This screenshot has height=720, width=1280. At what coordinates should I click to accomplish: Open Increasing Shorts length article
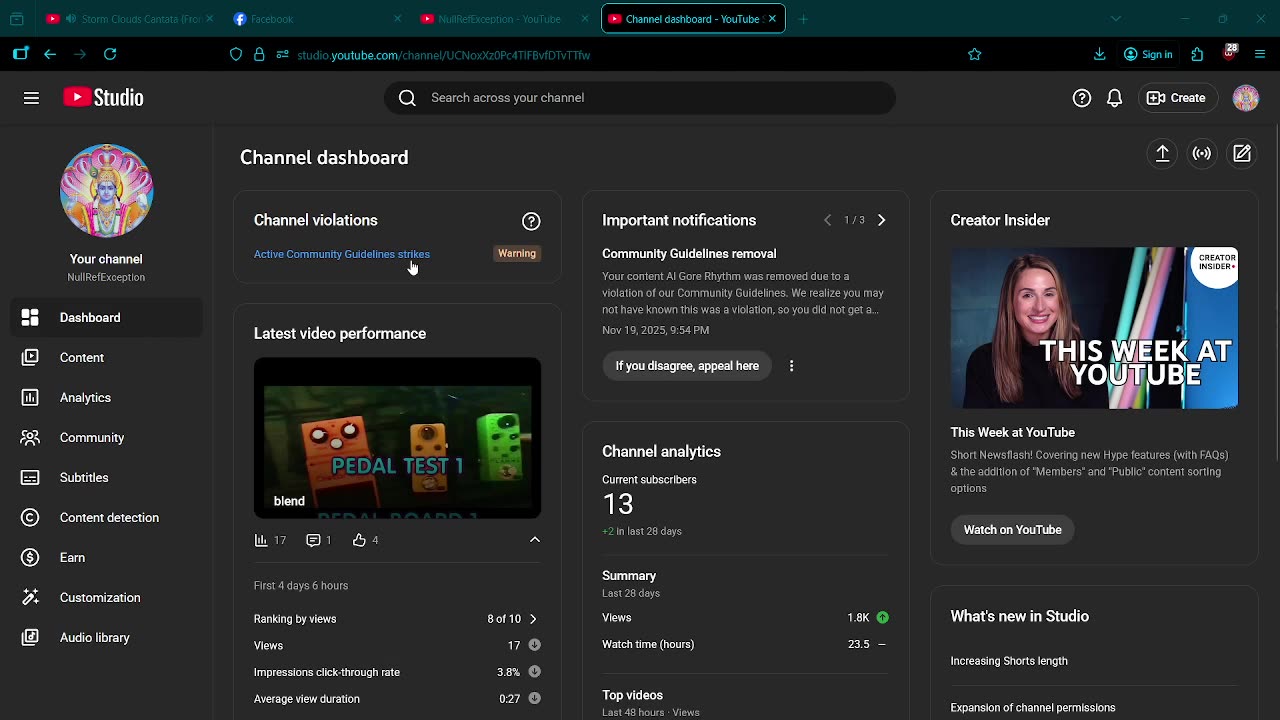point(1009,661)
